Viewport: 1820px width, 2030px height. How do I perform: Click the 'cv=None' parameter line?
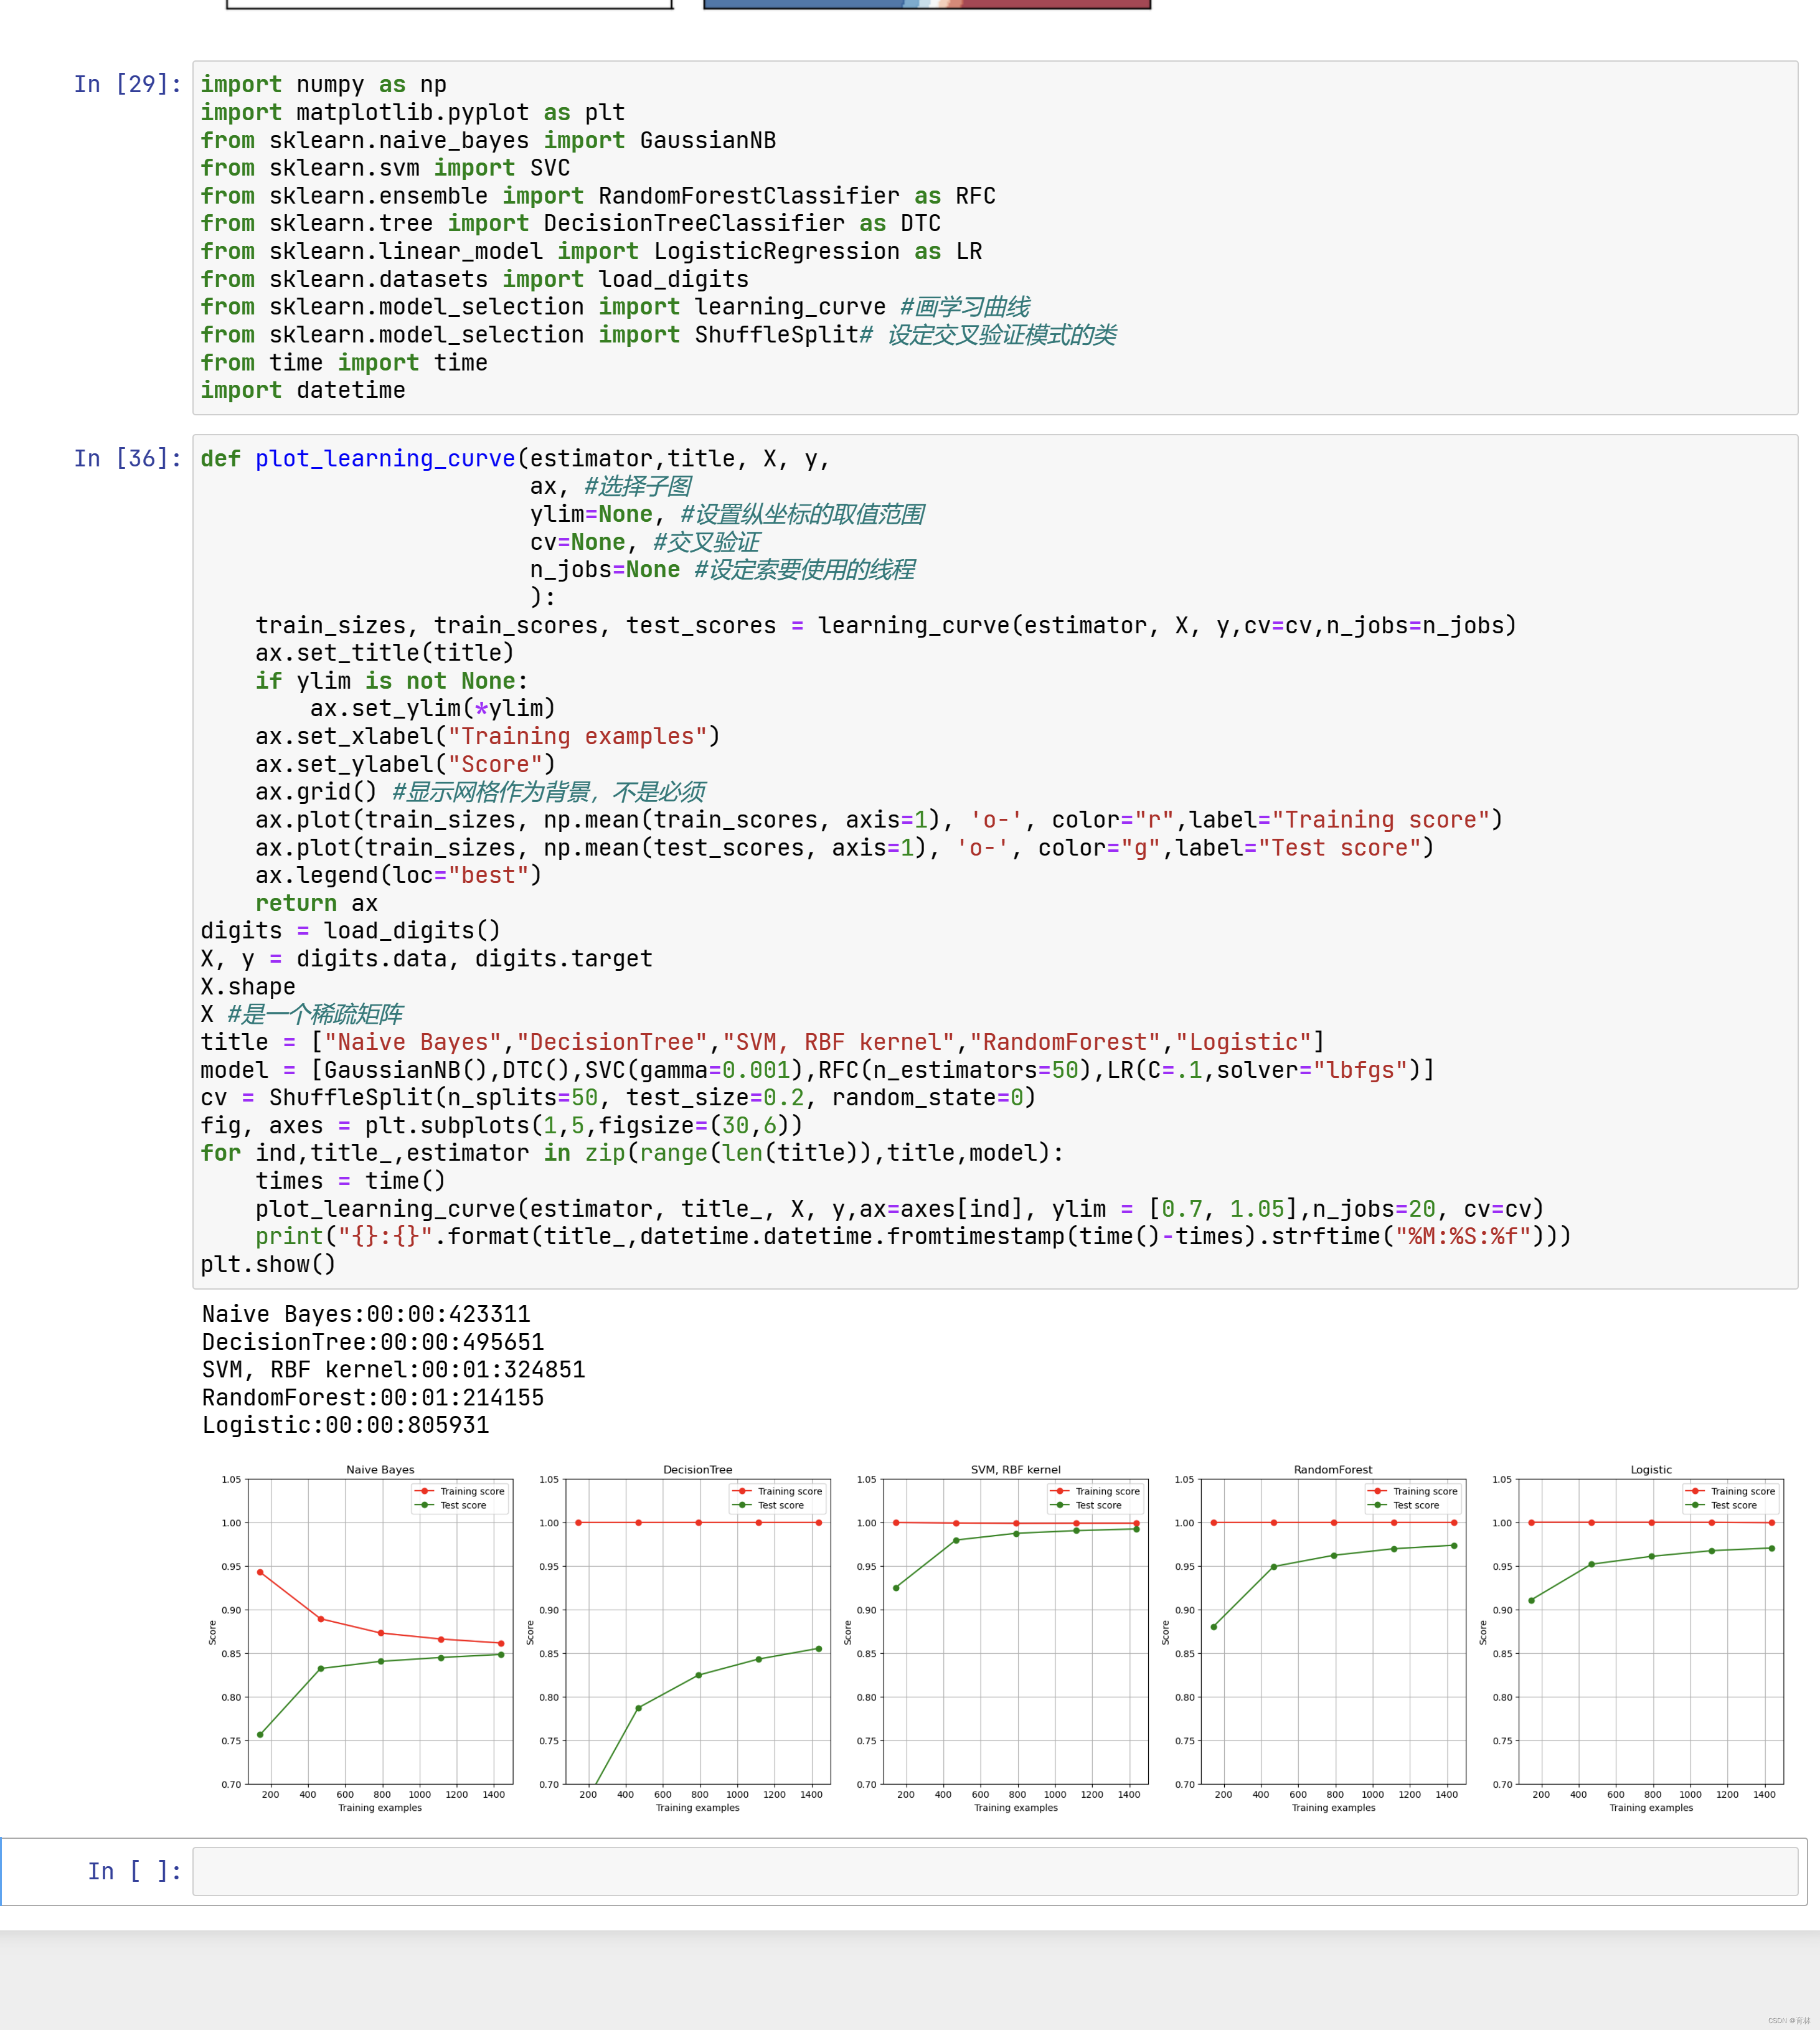click(645, 542)
